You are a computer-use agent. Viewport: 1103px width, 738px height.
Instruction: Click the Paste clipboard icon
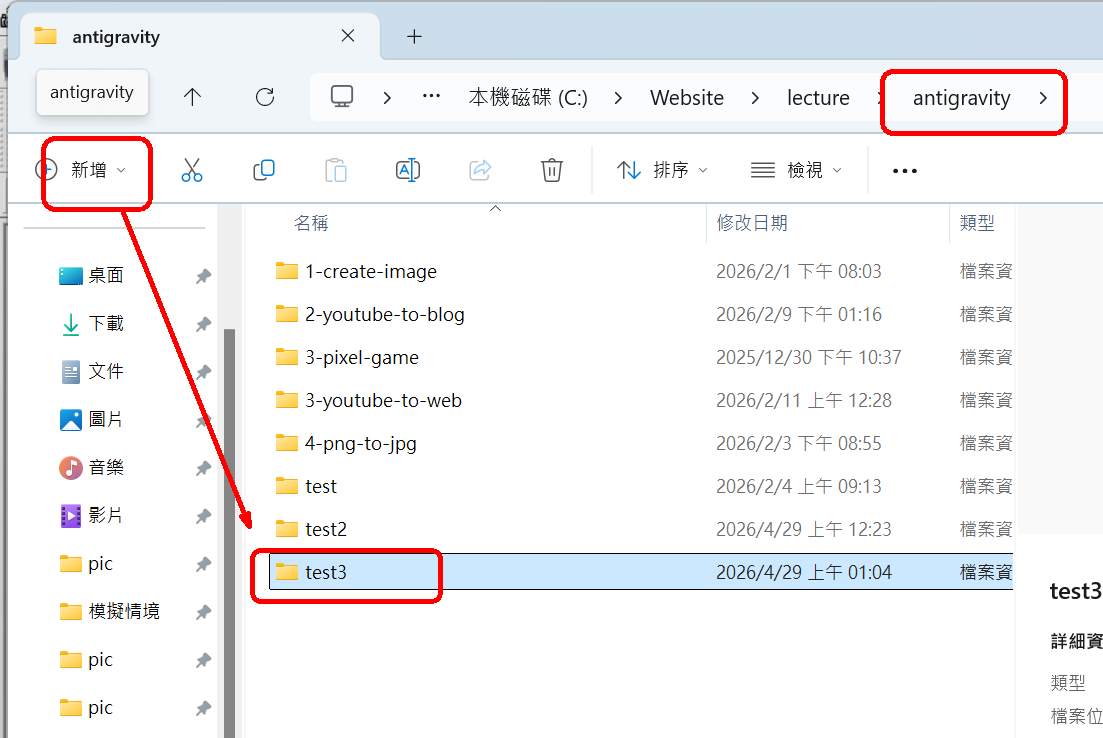[x=336, y=170]
